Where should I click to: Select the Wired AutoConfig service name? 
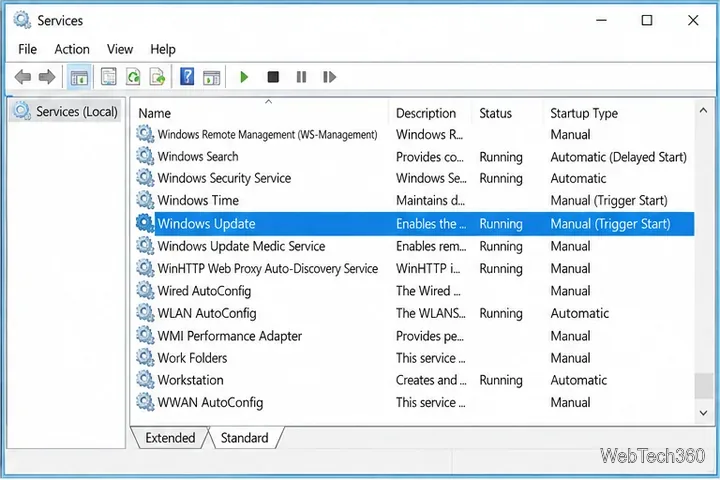coord(204,291)
